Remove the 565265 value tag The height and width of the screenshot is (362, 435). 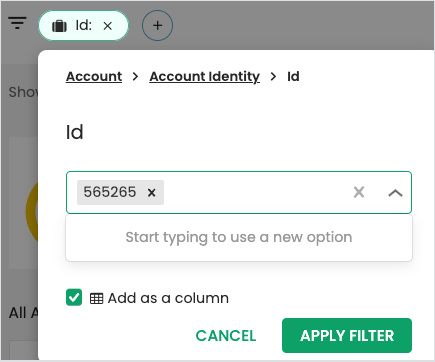pyautogui.click(x=152, y=192)
